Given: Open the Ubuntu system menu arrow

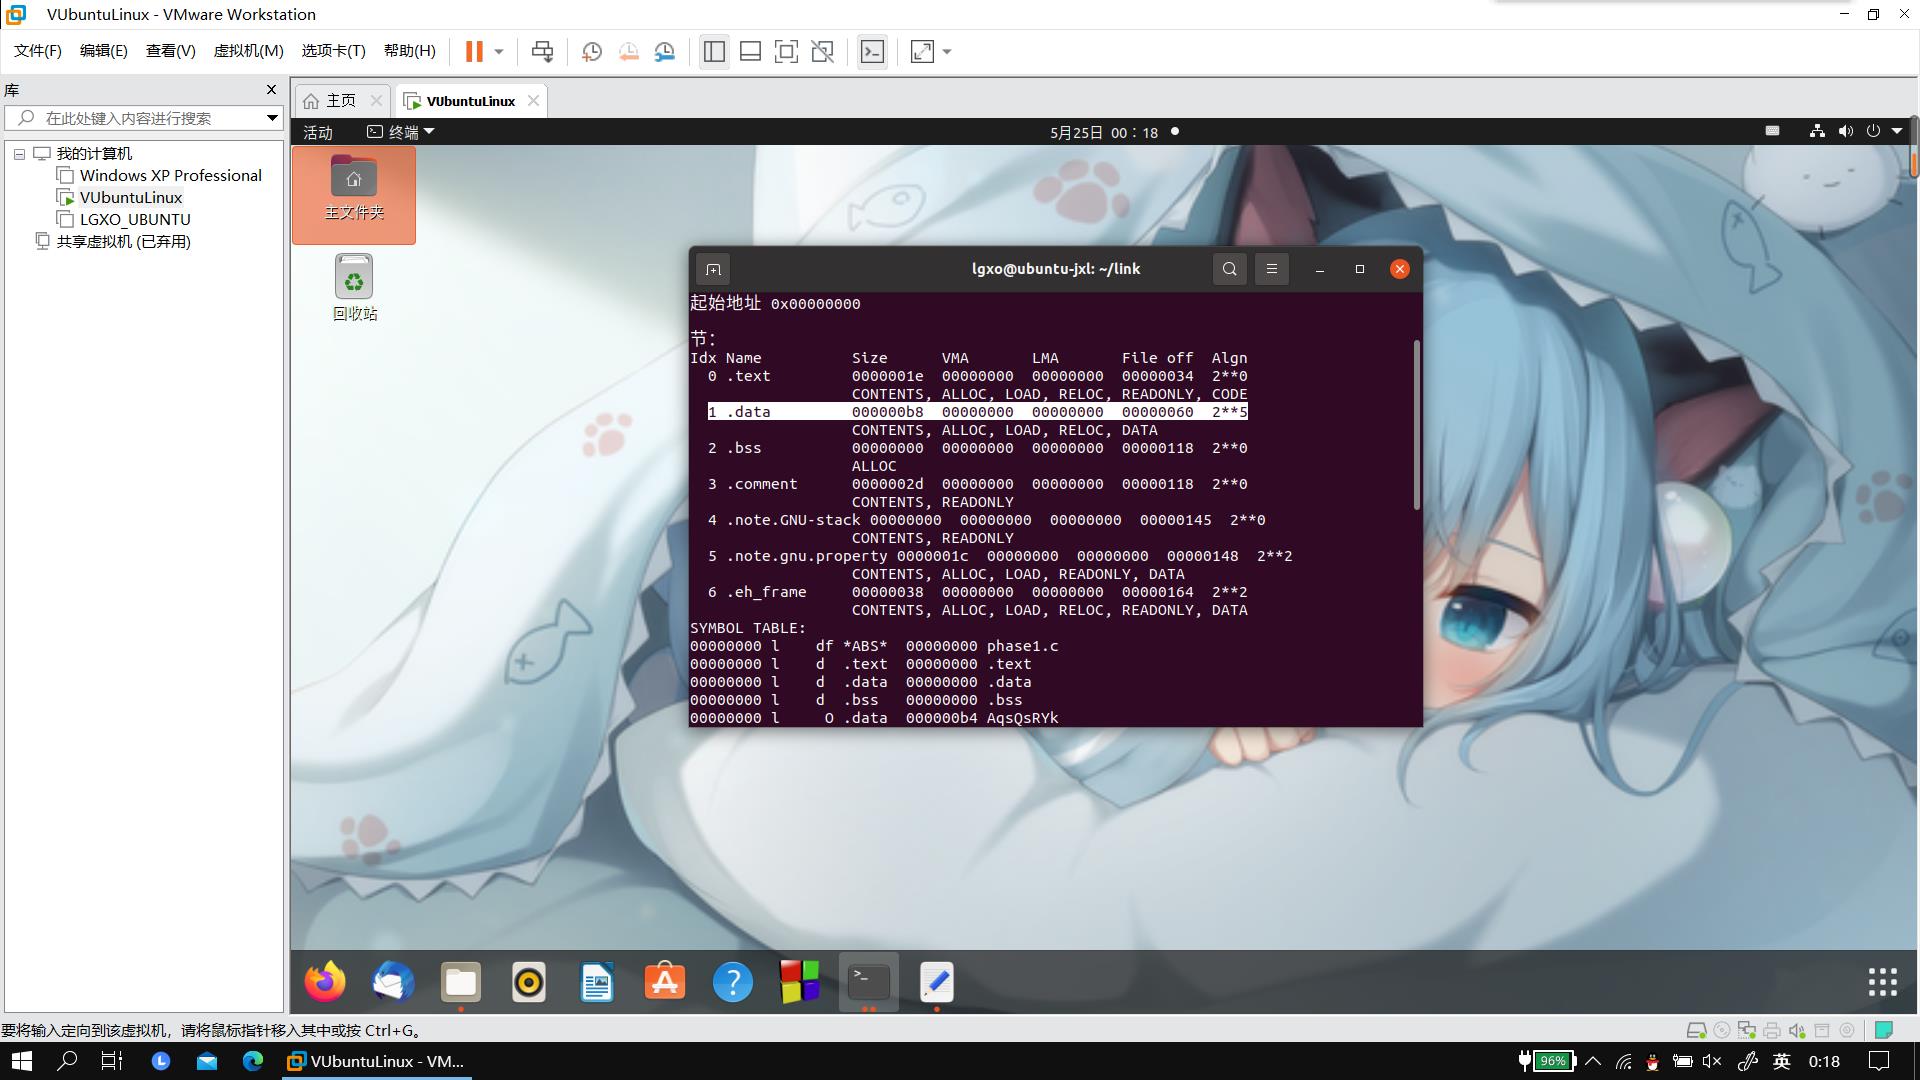Looking at the screenshot, I should 1897,131.
